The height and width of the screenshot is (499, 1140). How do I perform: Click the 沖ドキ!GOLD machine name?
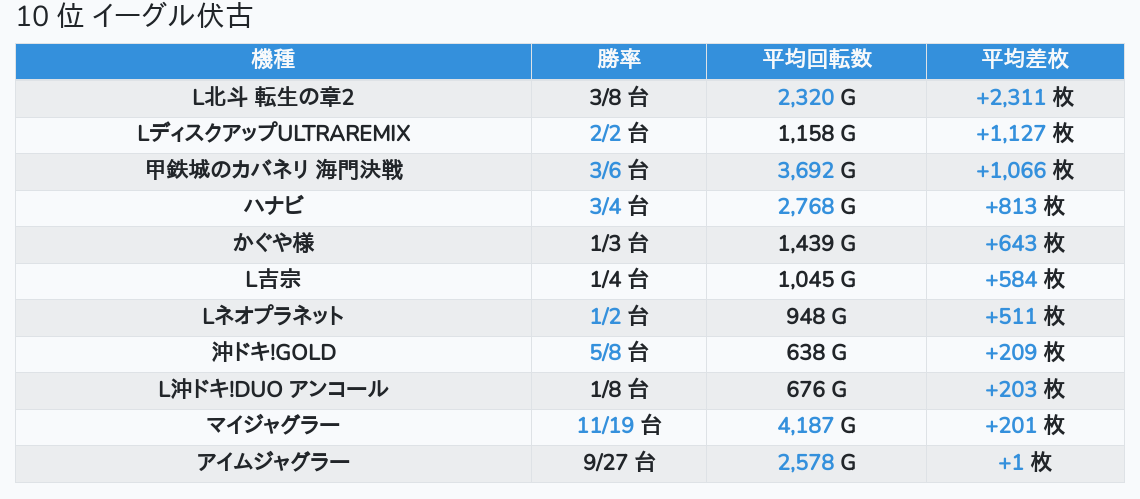[x=273, y=353]
